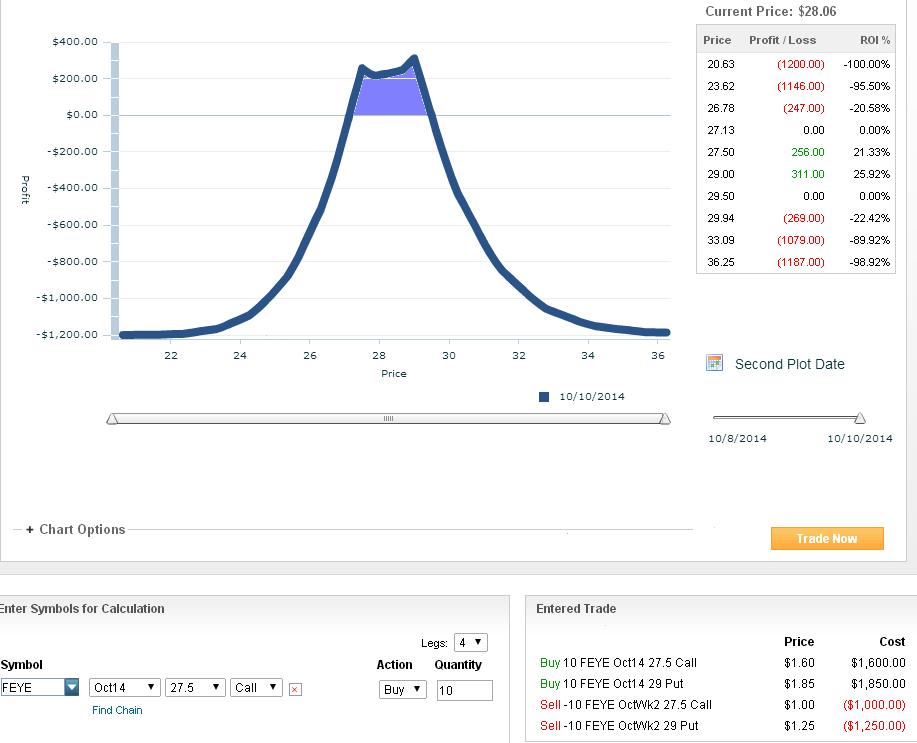Click the right handle of price range slider
917x743 pixels.
[665, 419]
